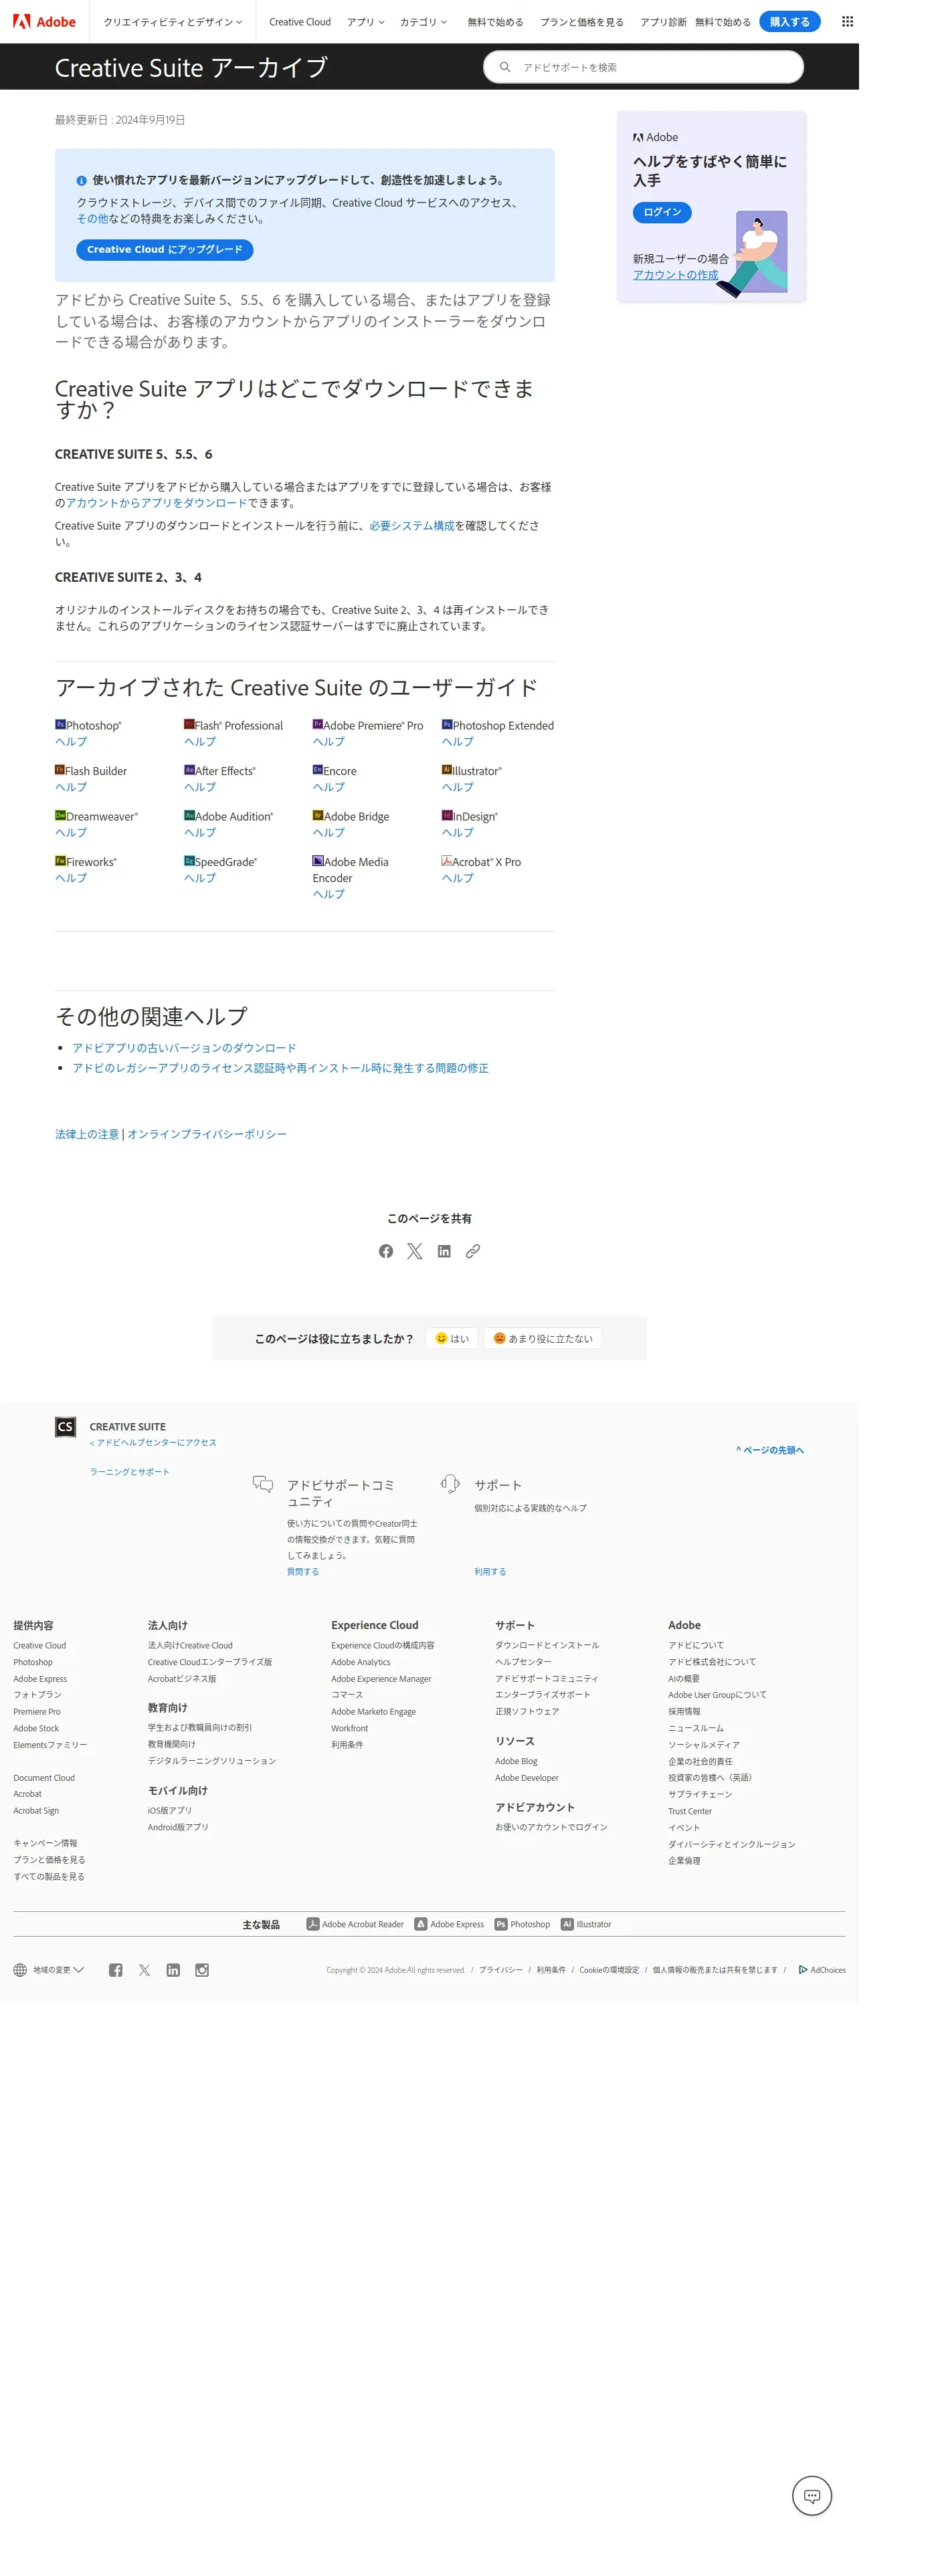Click the Adobe Audition product icon

(x=189, y=815)
